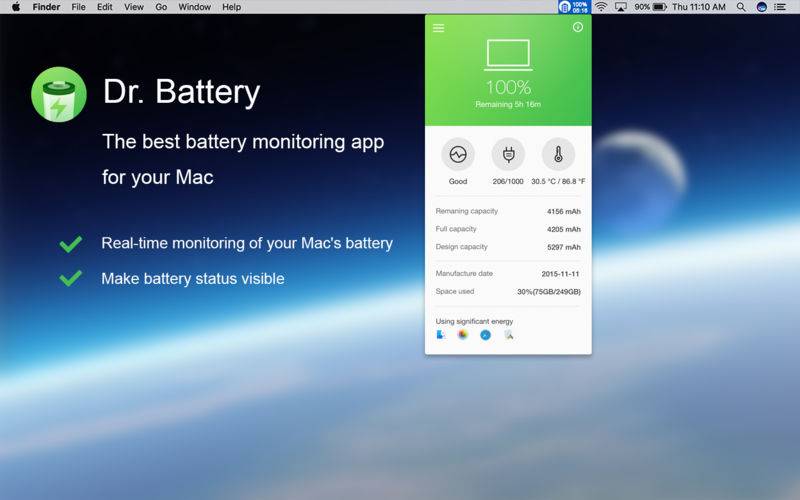
Task: Open the hamburger menu in Dr. Battery panel
Action: (438, 28)
